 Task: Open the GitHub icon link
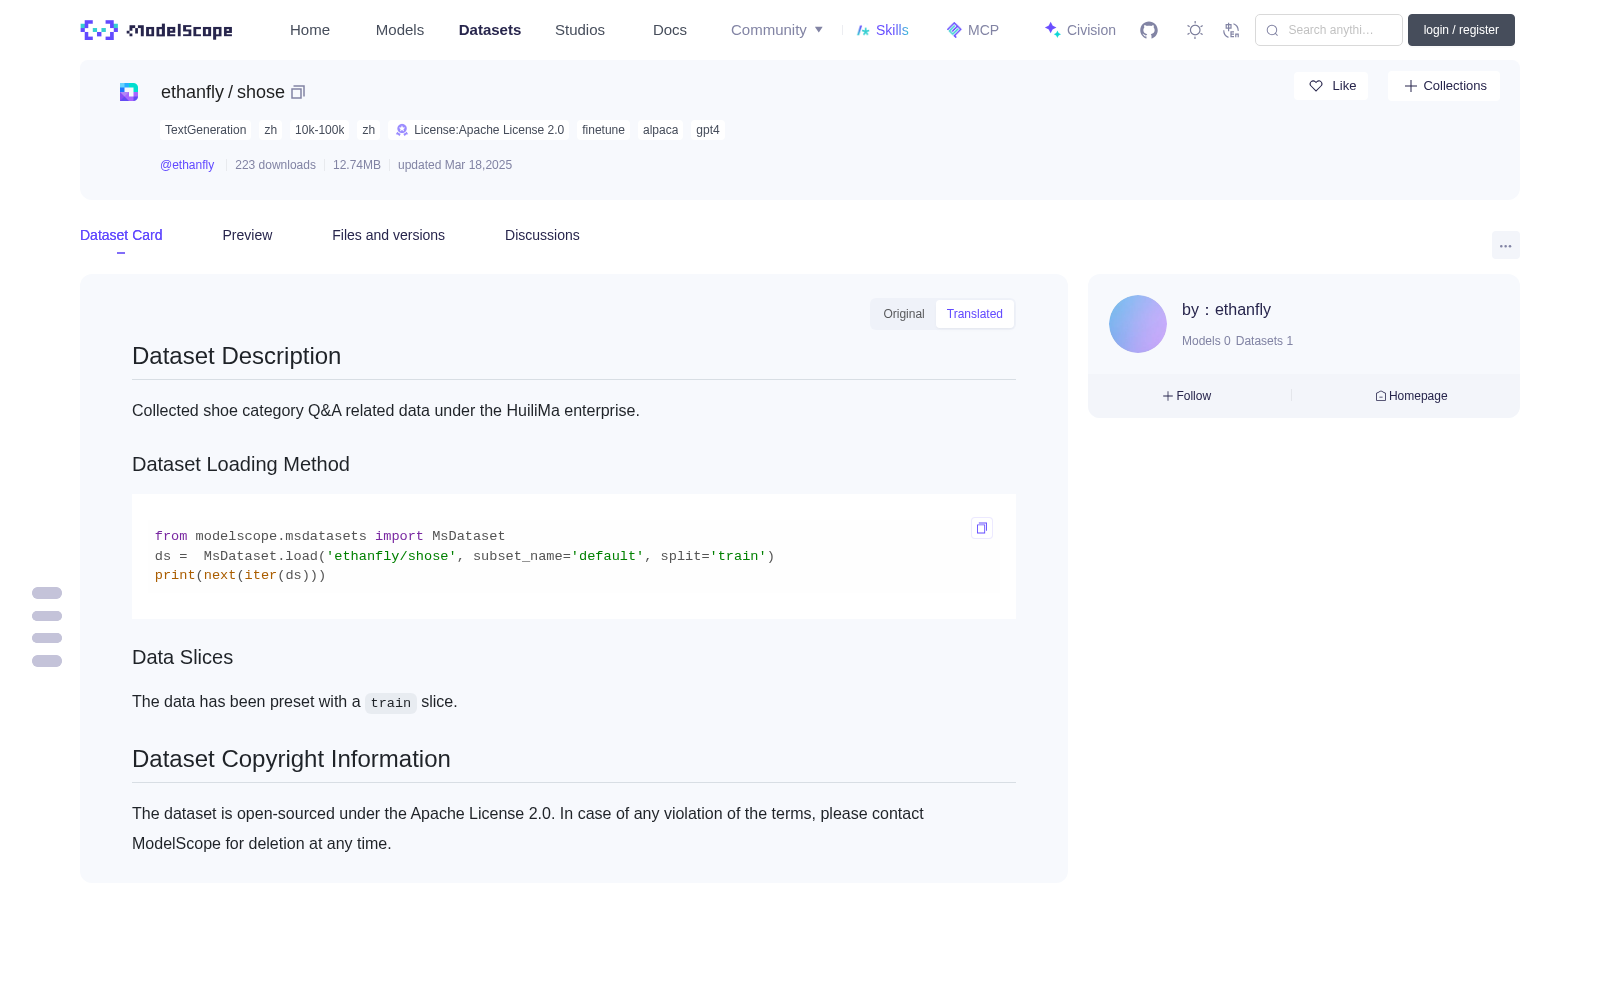[1149, 30]
